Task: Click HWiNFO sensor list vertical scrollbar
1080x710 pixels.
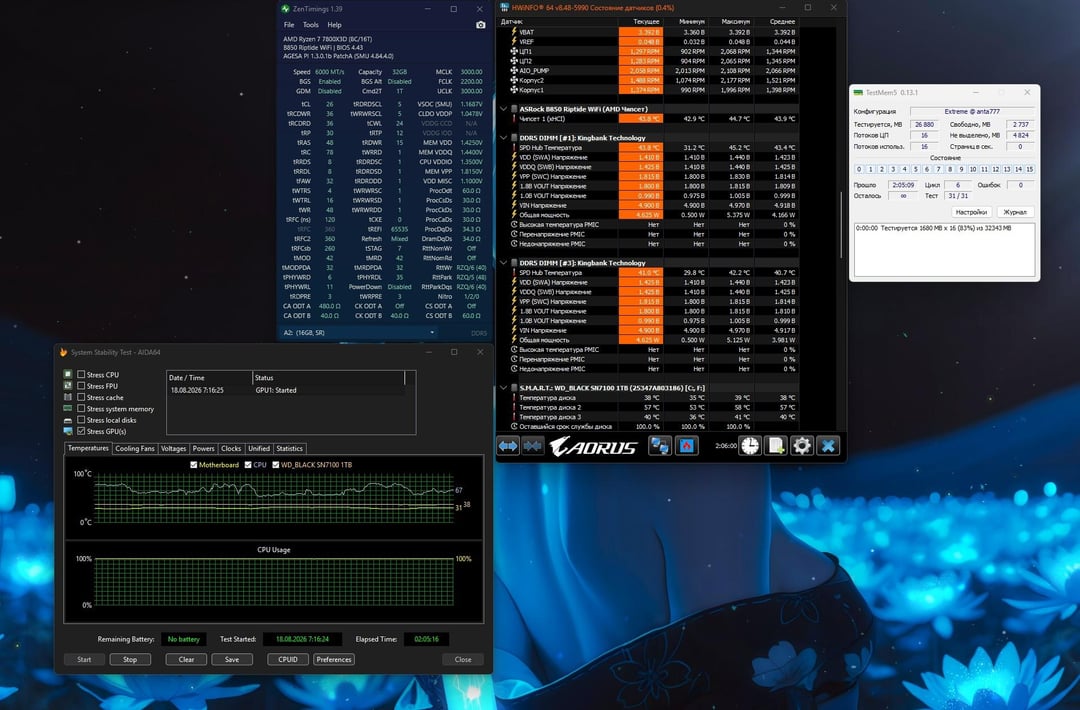Action: 842,225
